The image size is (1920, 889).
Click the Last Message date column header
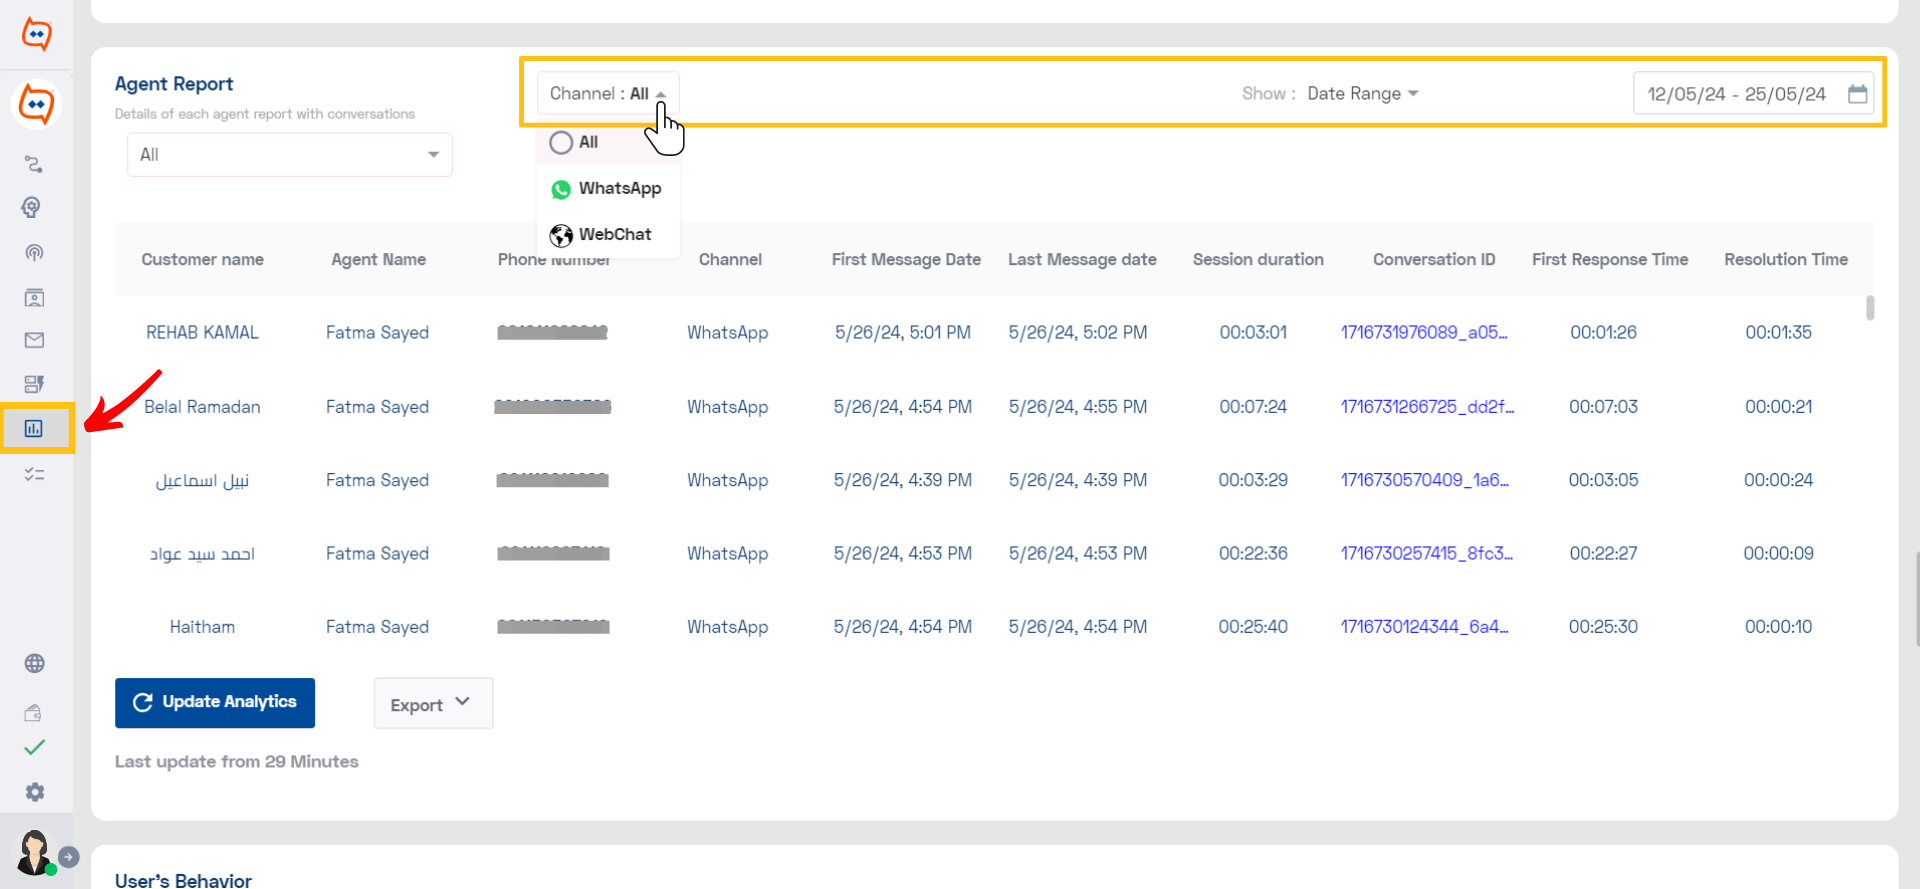[1082, 259]
